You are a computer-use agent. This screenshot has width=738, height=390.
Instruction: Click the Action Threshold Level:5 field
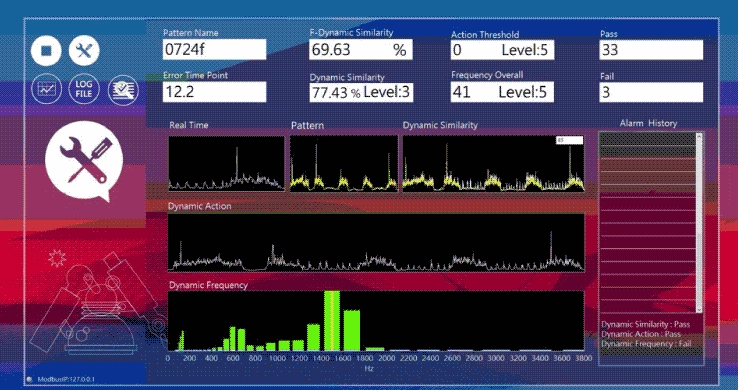[x=502, y=50]
